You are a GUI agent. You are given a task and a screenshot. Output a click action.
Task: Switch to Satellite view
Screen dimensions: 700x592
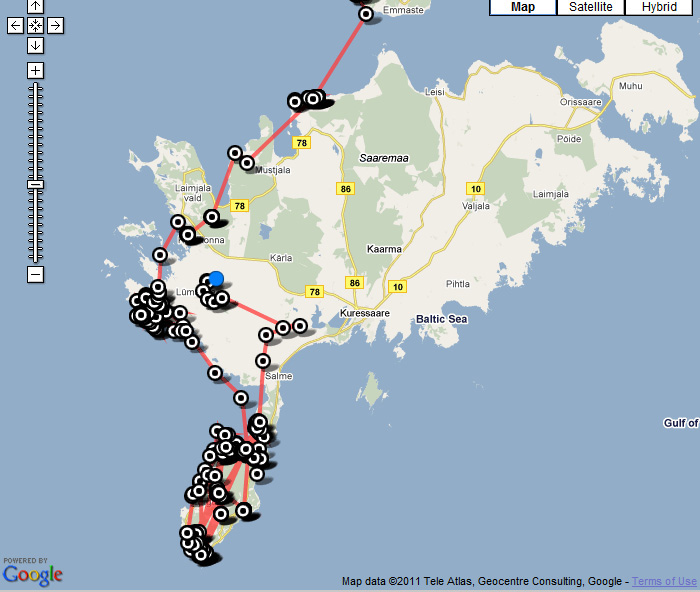pyautogui.click(x=590, y=7)
